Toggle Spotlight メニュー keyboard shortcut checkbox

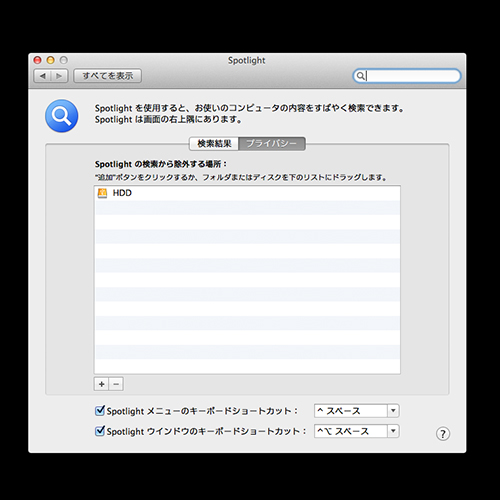(100, 411)
